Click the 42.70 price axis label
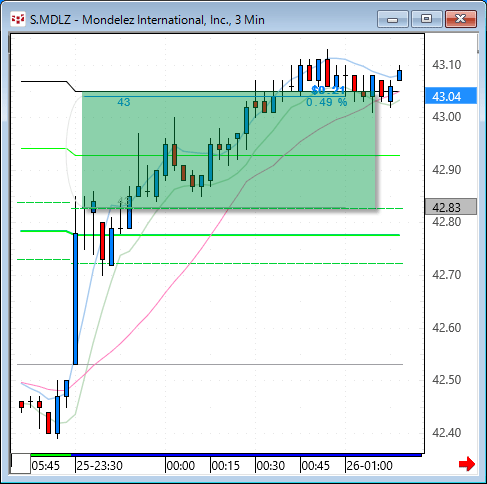 446,275
